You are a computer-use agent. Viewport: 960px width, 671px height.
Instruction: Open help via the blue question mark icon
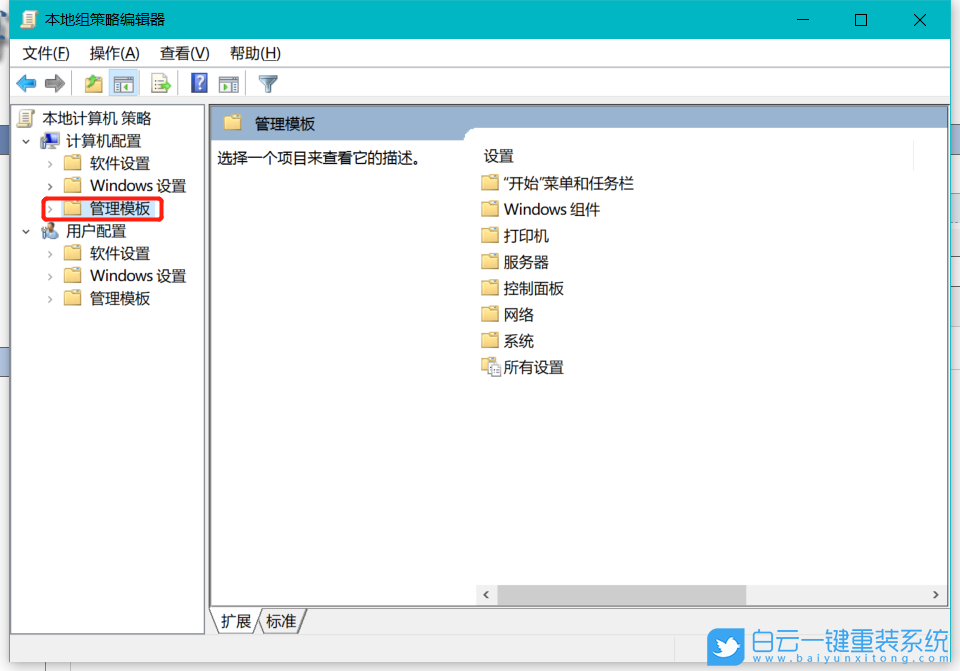198,82
